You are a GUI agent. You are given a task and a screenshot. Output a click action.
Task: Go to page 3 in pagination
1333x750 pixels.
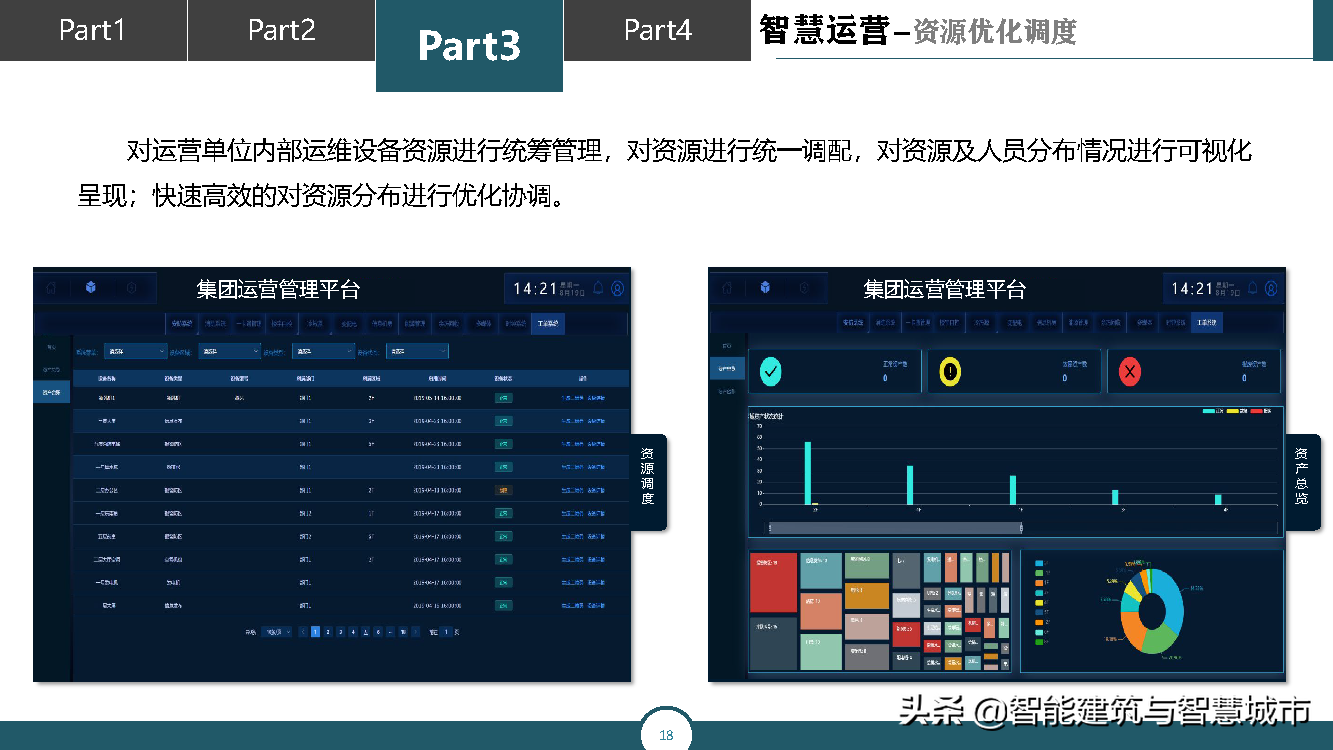tap(341, 632)
